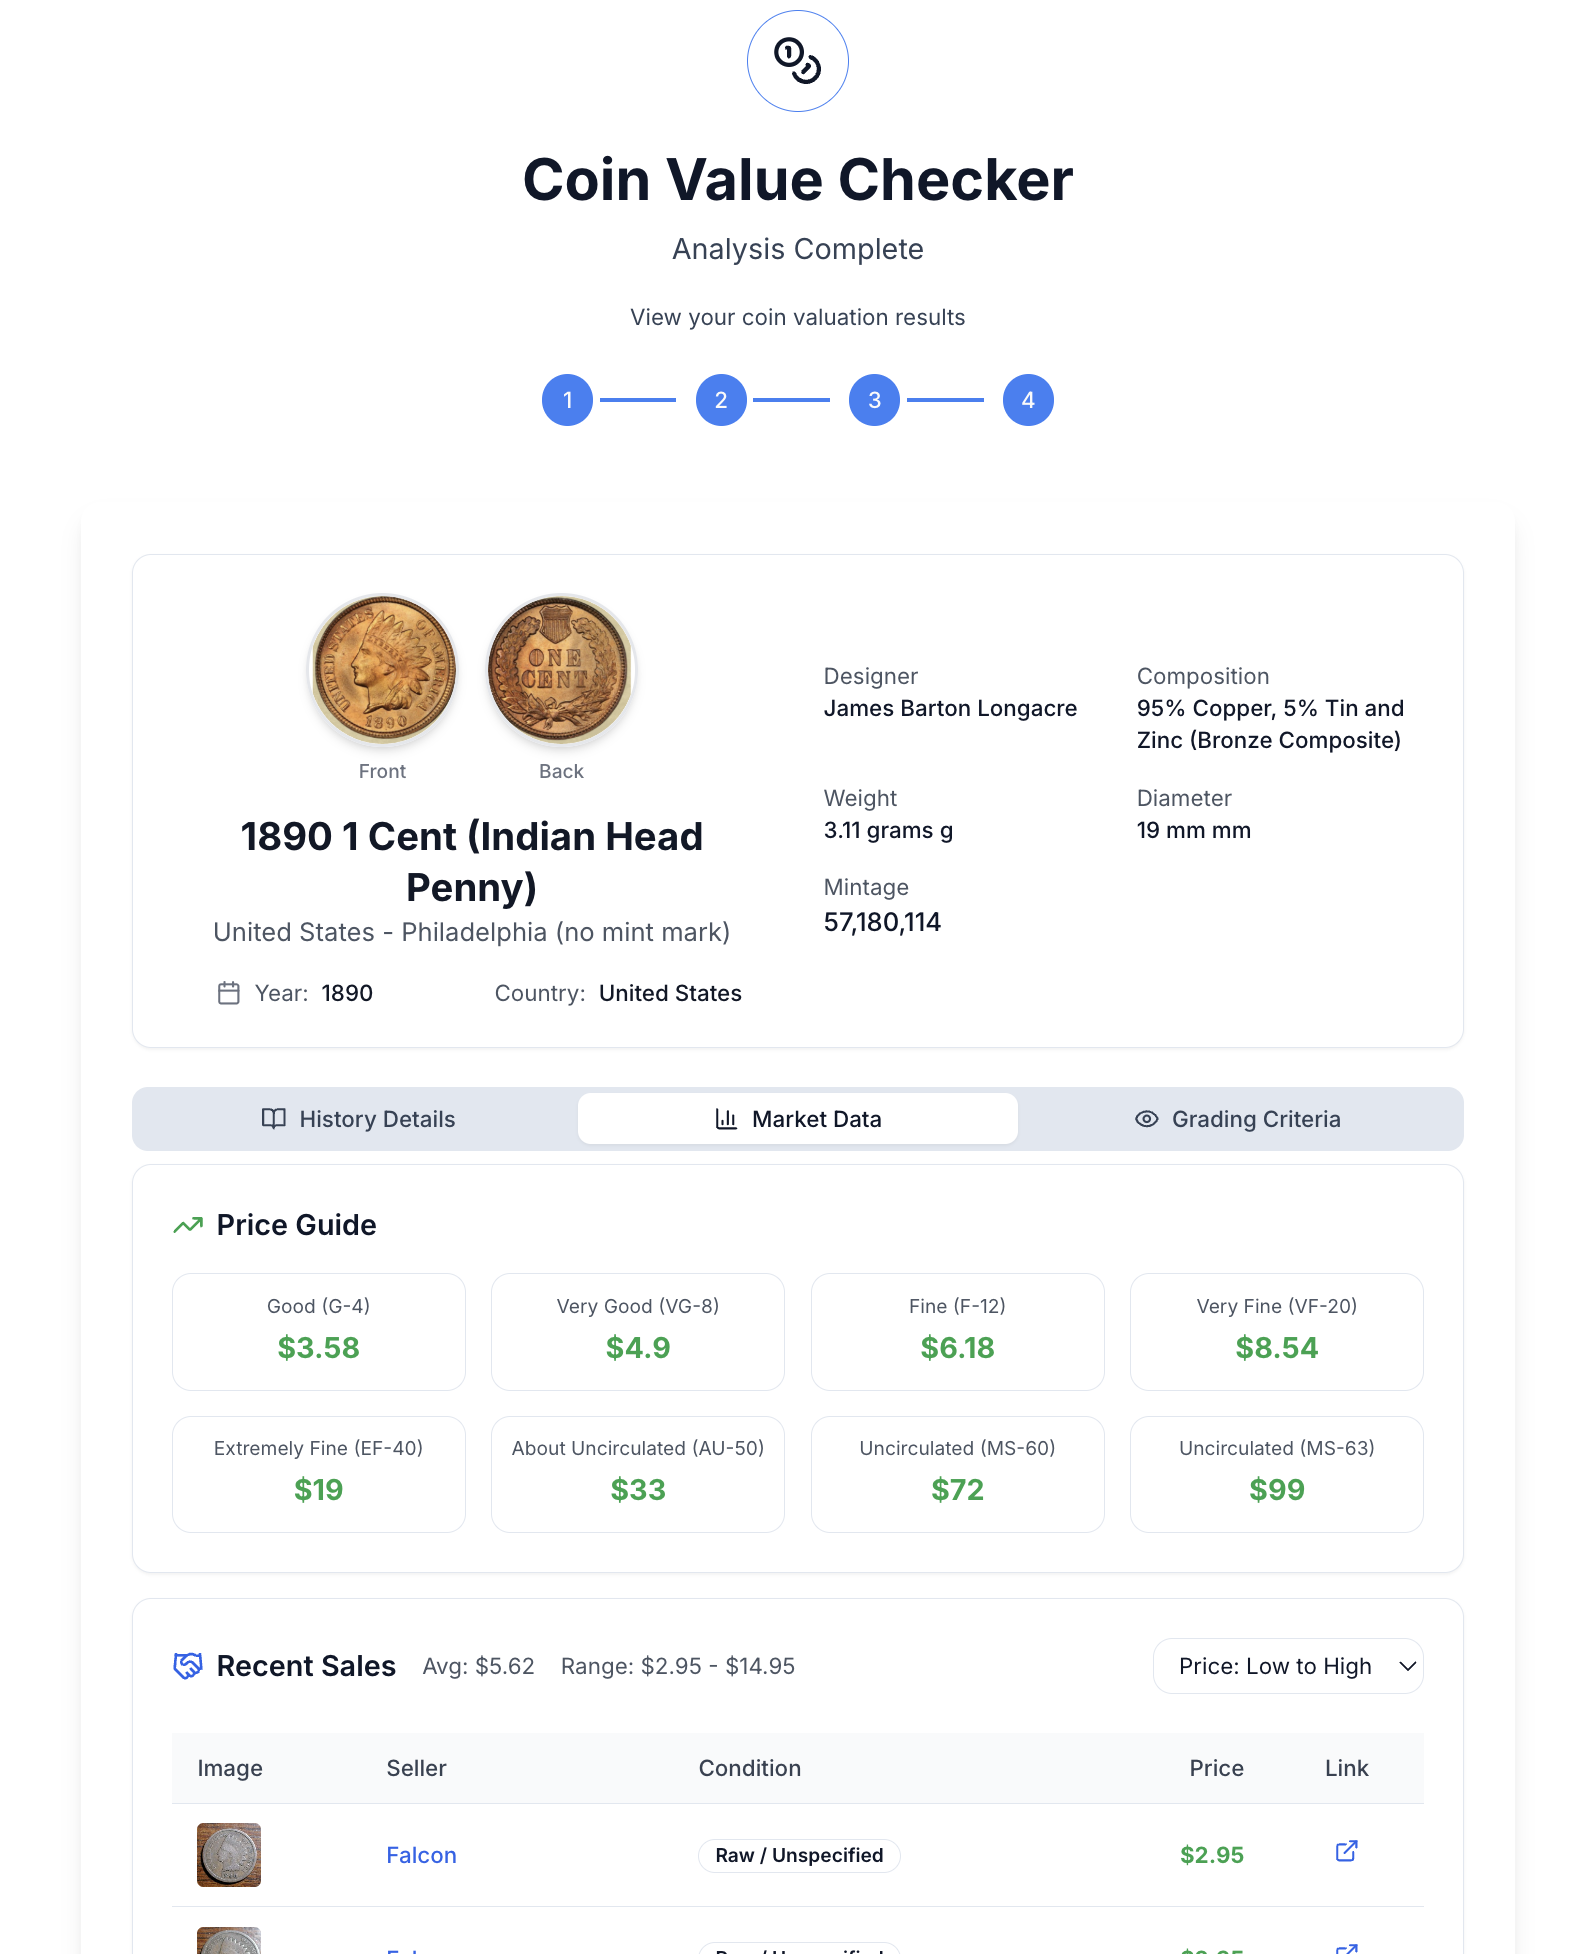Screen dimensions: 1590x1954
Task: Click the Front coin image
Action: tap(383, 669)
